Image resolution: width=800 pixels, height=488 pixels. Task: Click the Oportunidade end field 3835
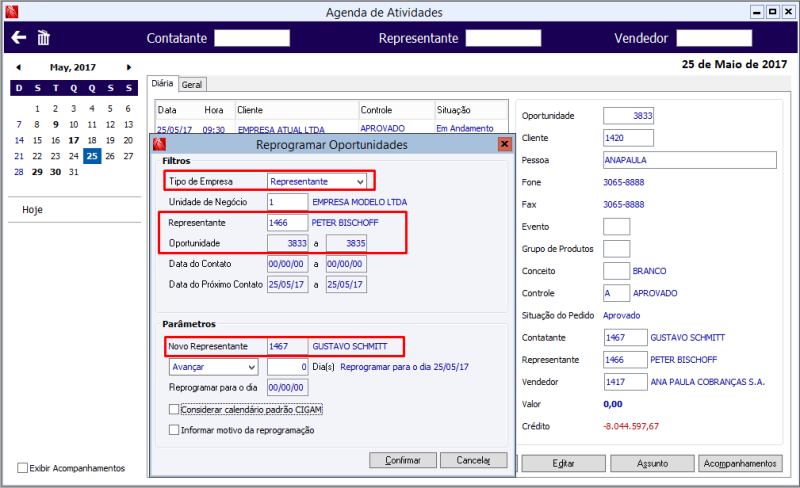click(346, 243)
